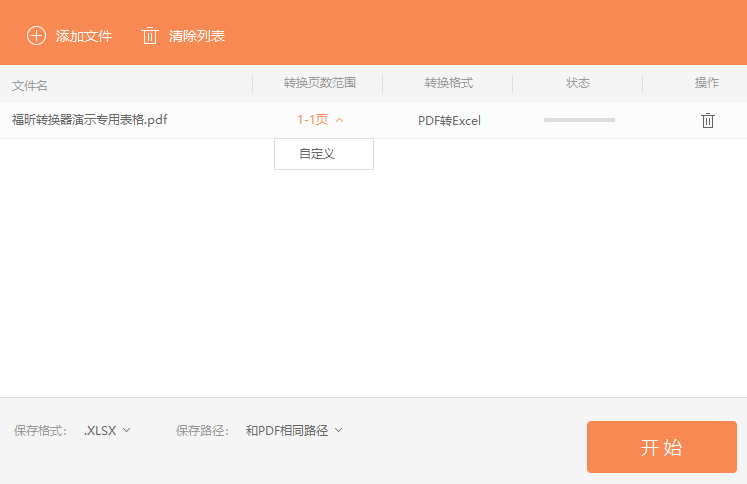
Task: Delete the PDF row using its trash icon
Action: pyautogui.click(x=707, y=120)
